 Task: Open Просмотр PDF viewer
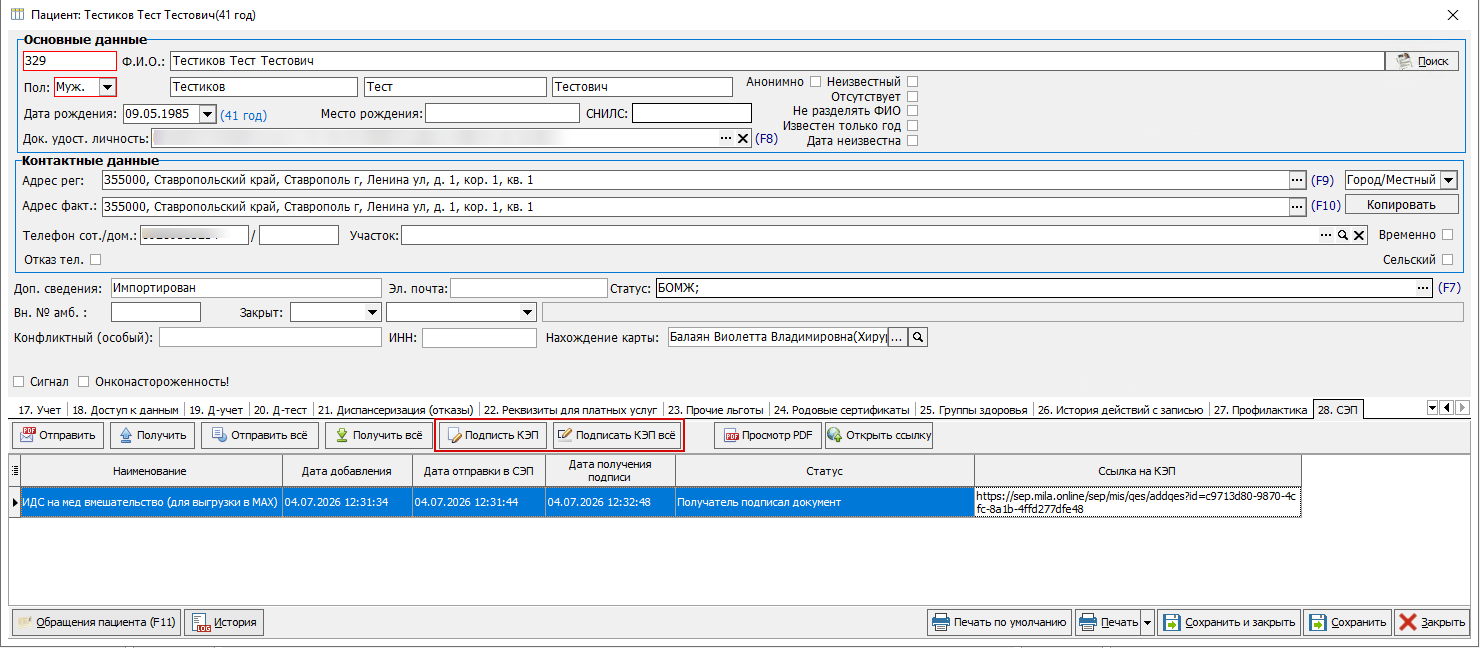(x=767, y=435)
